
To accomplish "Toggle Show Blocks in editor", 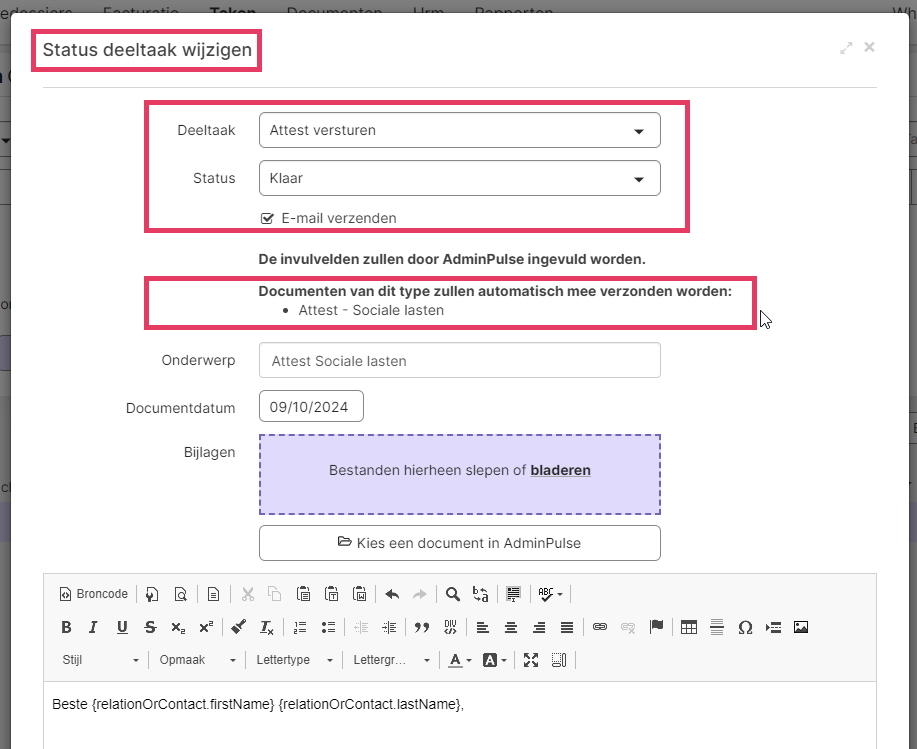I will [x=559, y=660].
